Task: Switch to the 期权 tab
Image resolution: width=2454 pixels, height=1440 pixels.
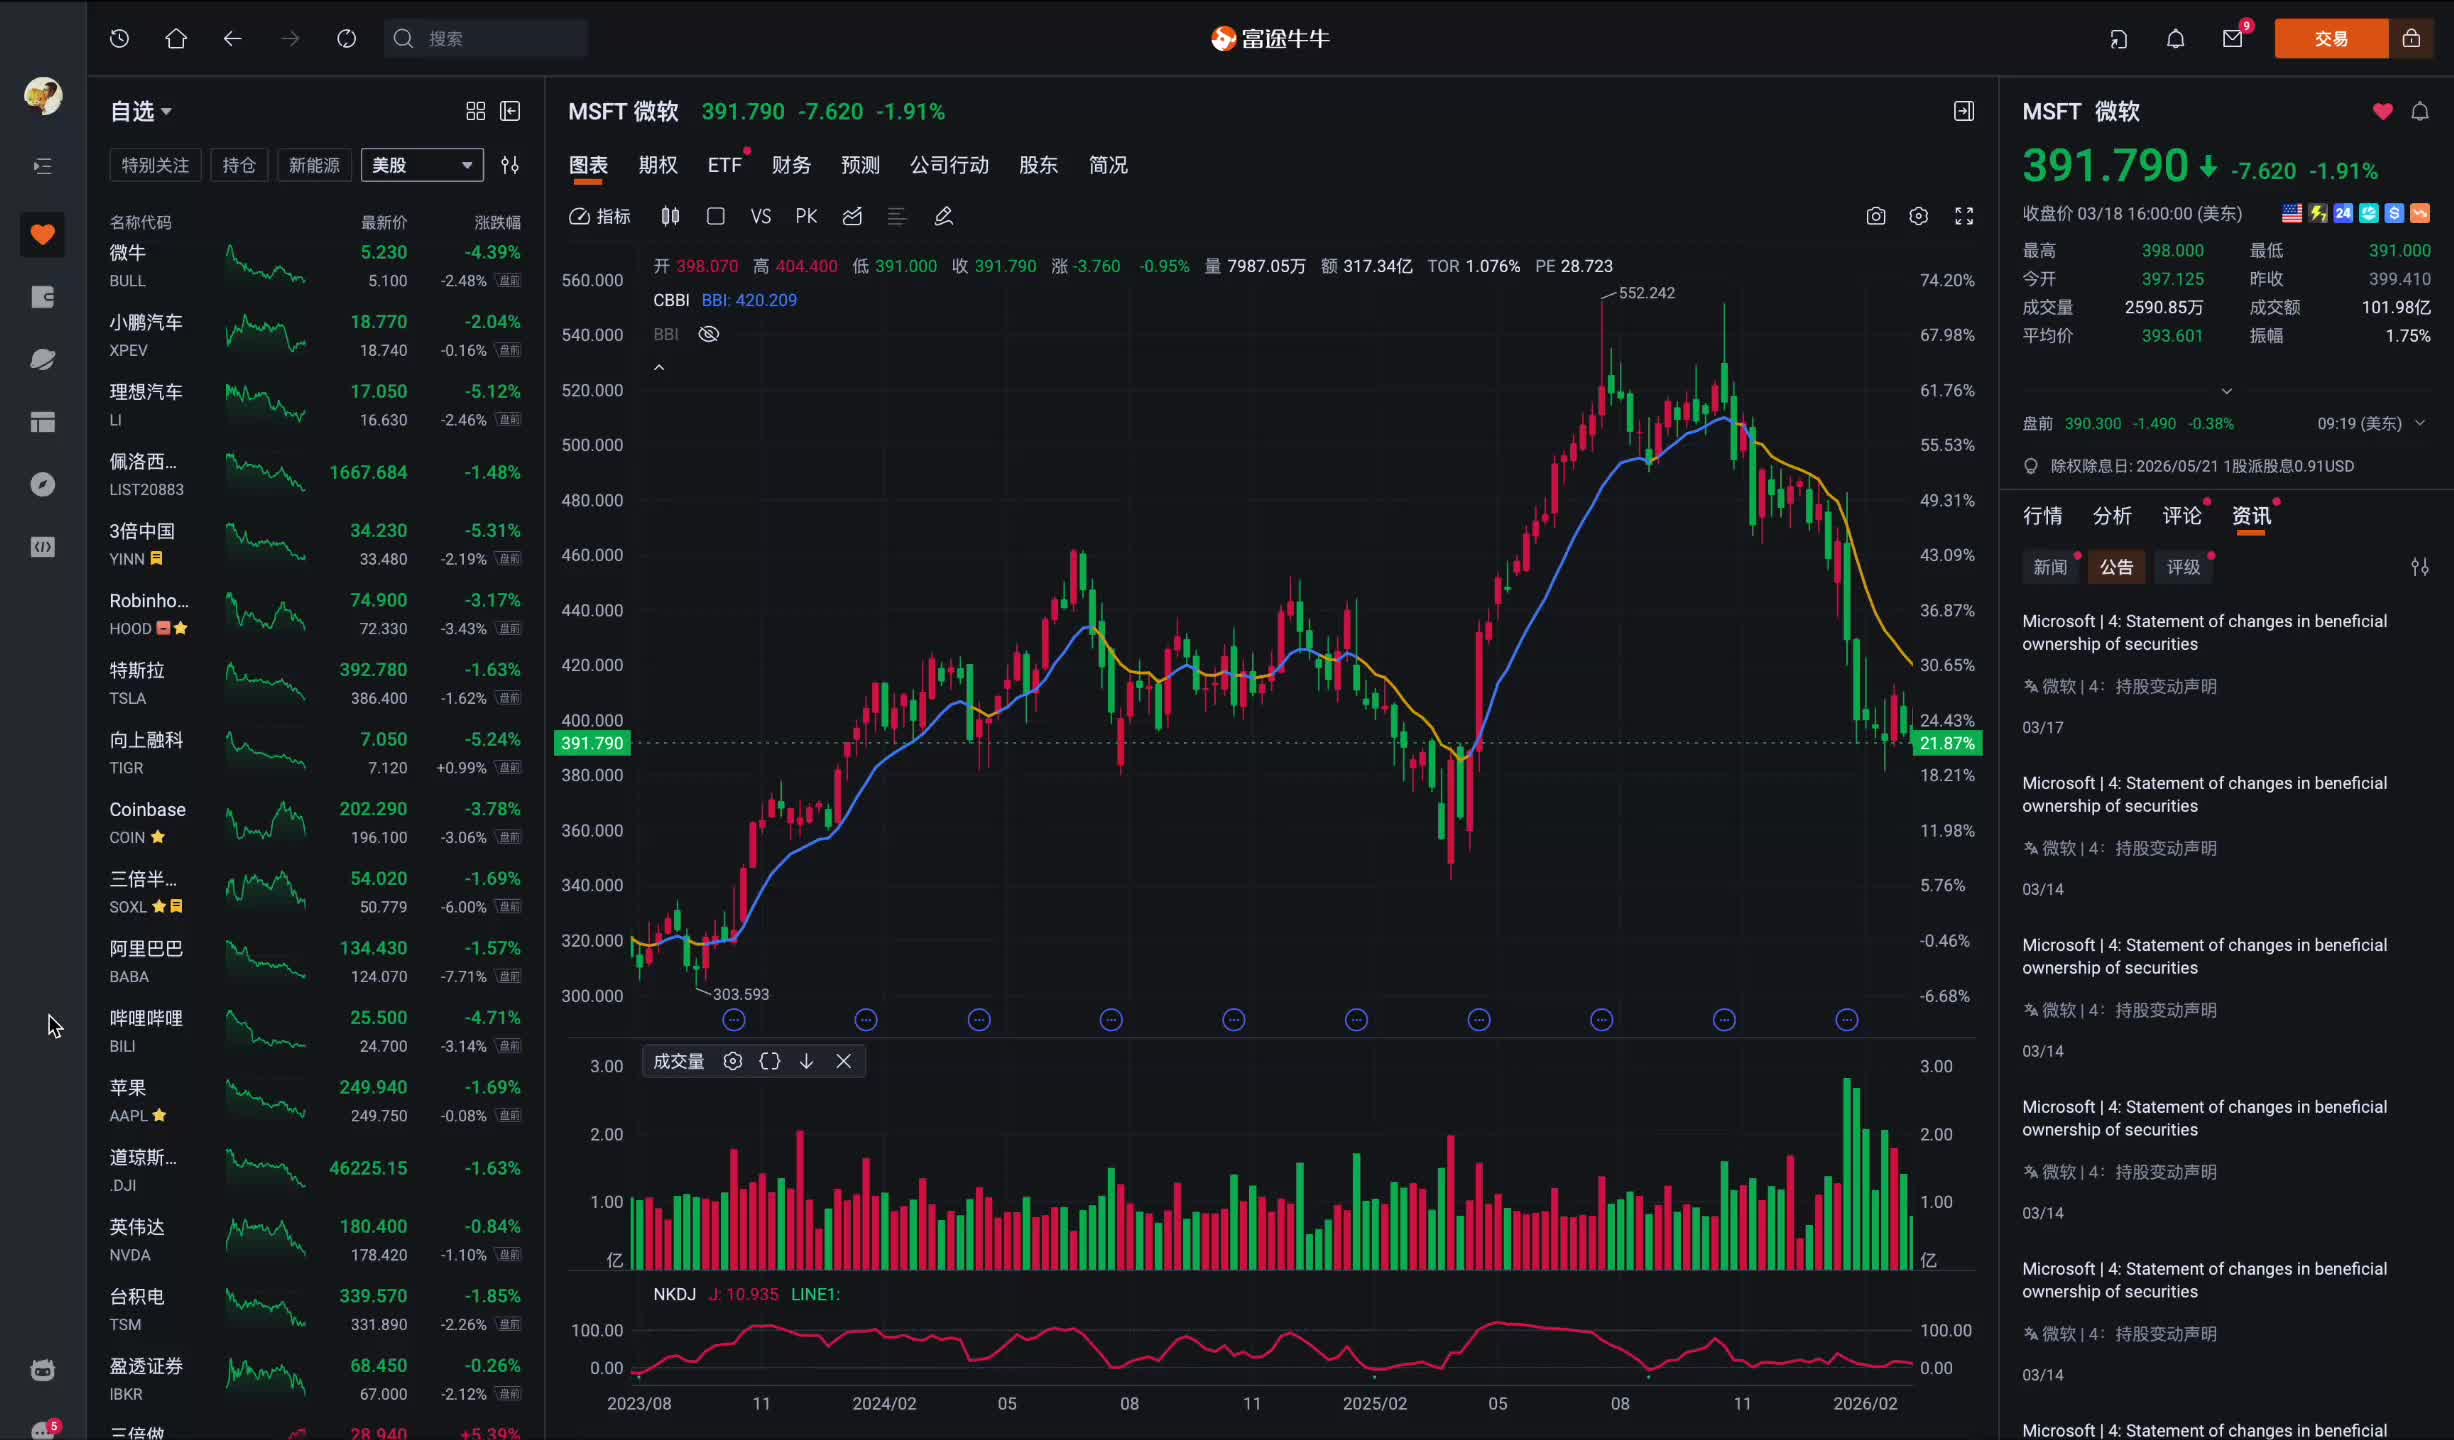Action: [658, 165]
